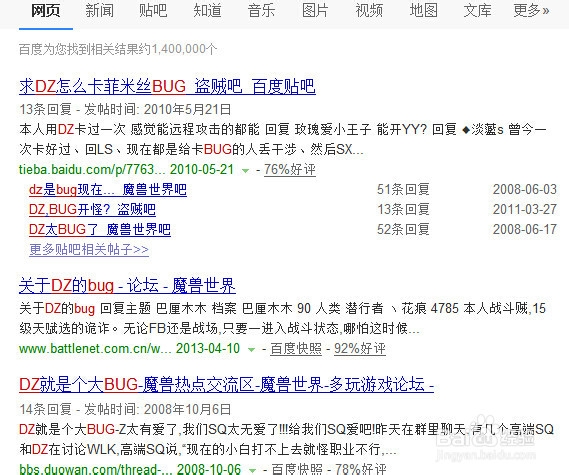The width and height of the screenshot is (569, 475).
Task: Open result 求DZ怎么卡菲米丝BUG 盗贼吧
Action: point(167,86)
